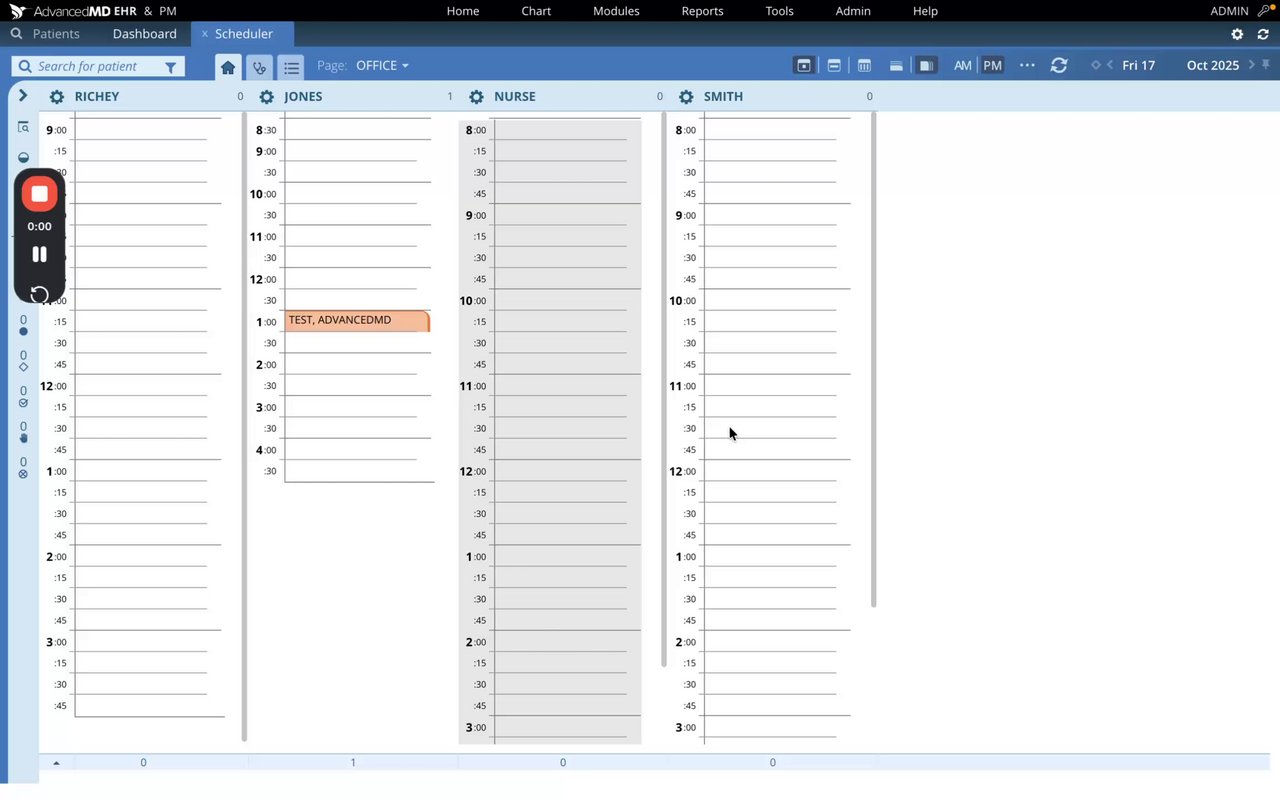This screenshot has width=1280, height=800.
Task: Open the Fri 17 date picker
Action: (1138, 66)
